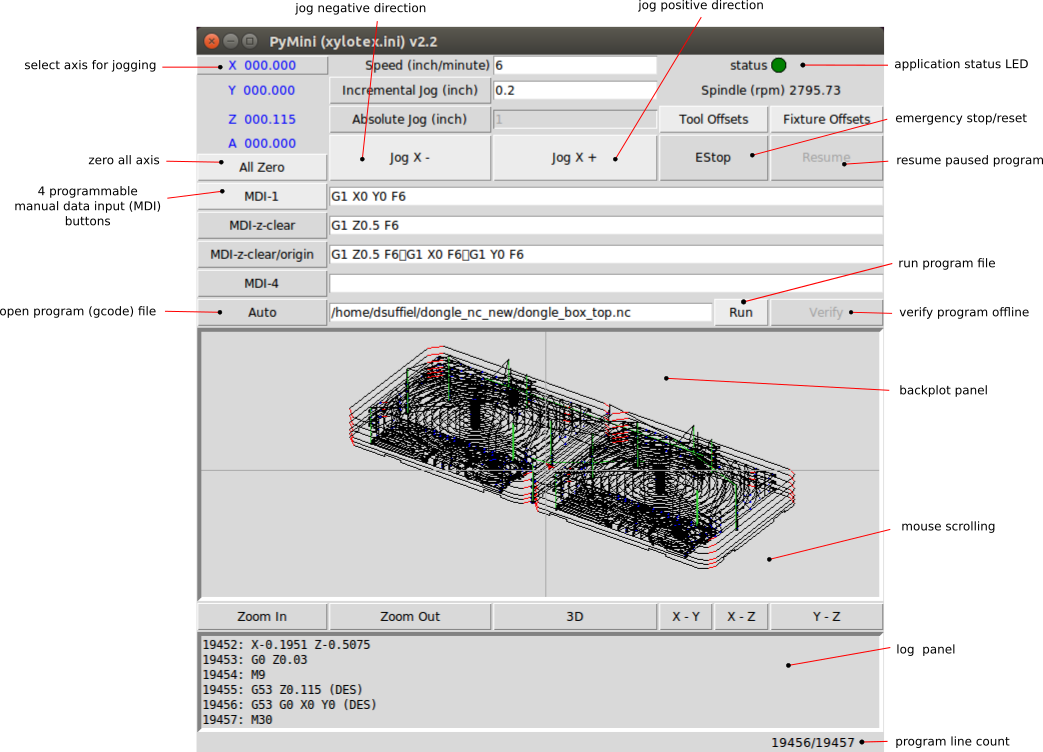Open a gcode file with Auto
Screen dimensions: 1043x752
[262, 313]
